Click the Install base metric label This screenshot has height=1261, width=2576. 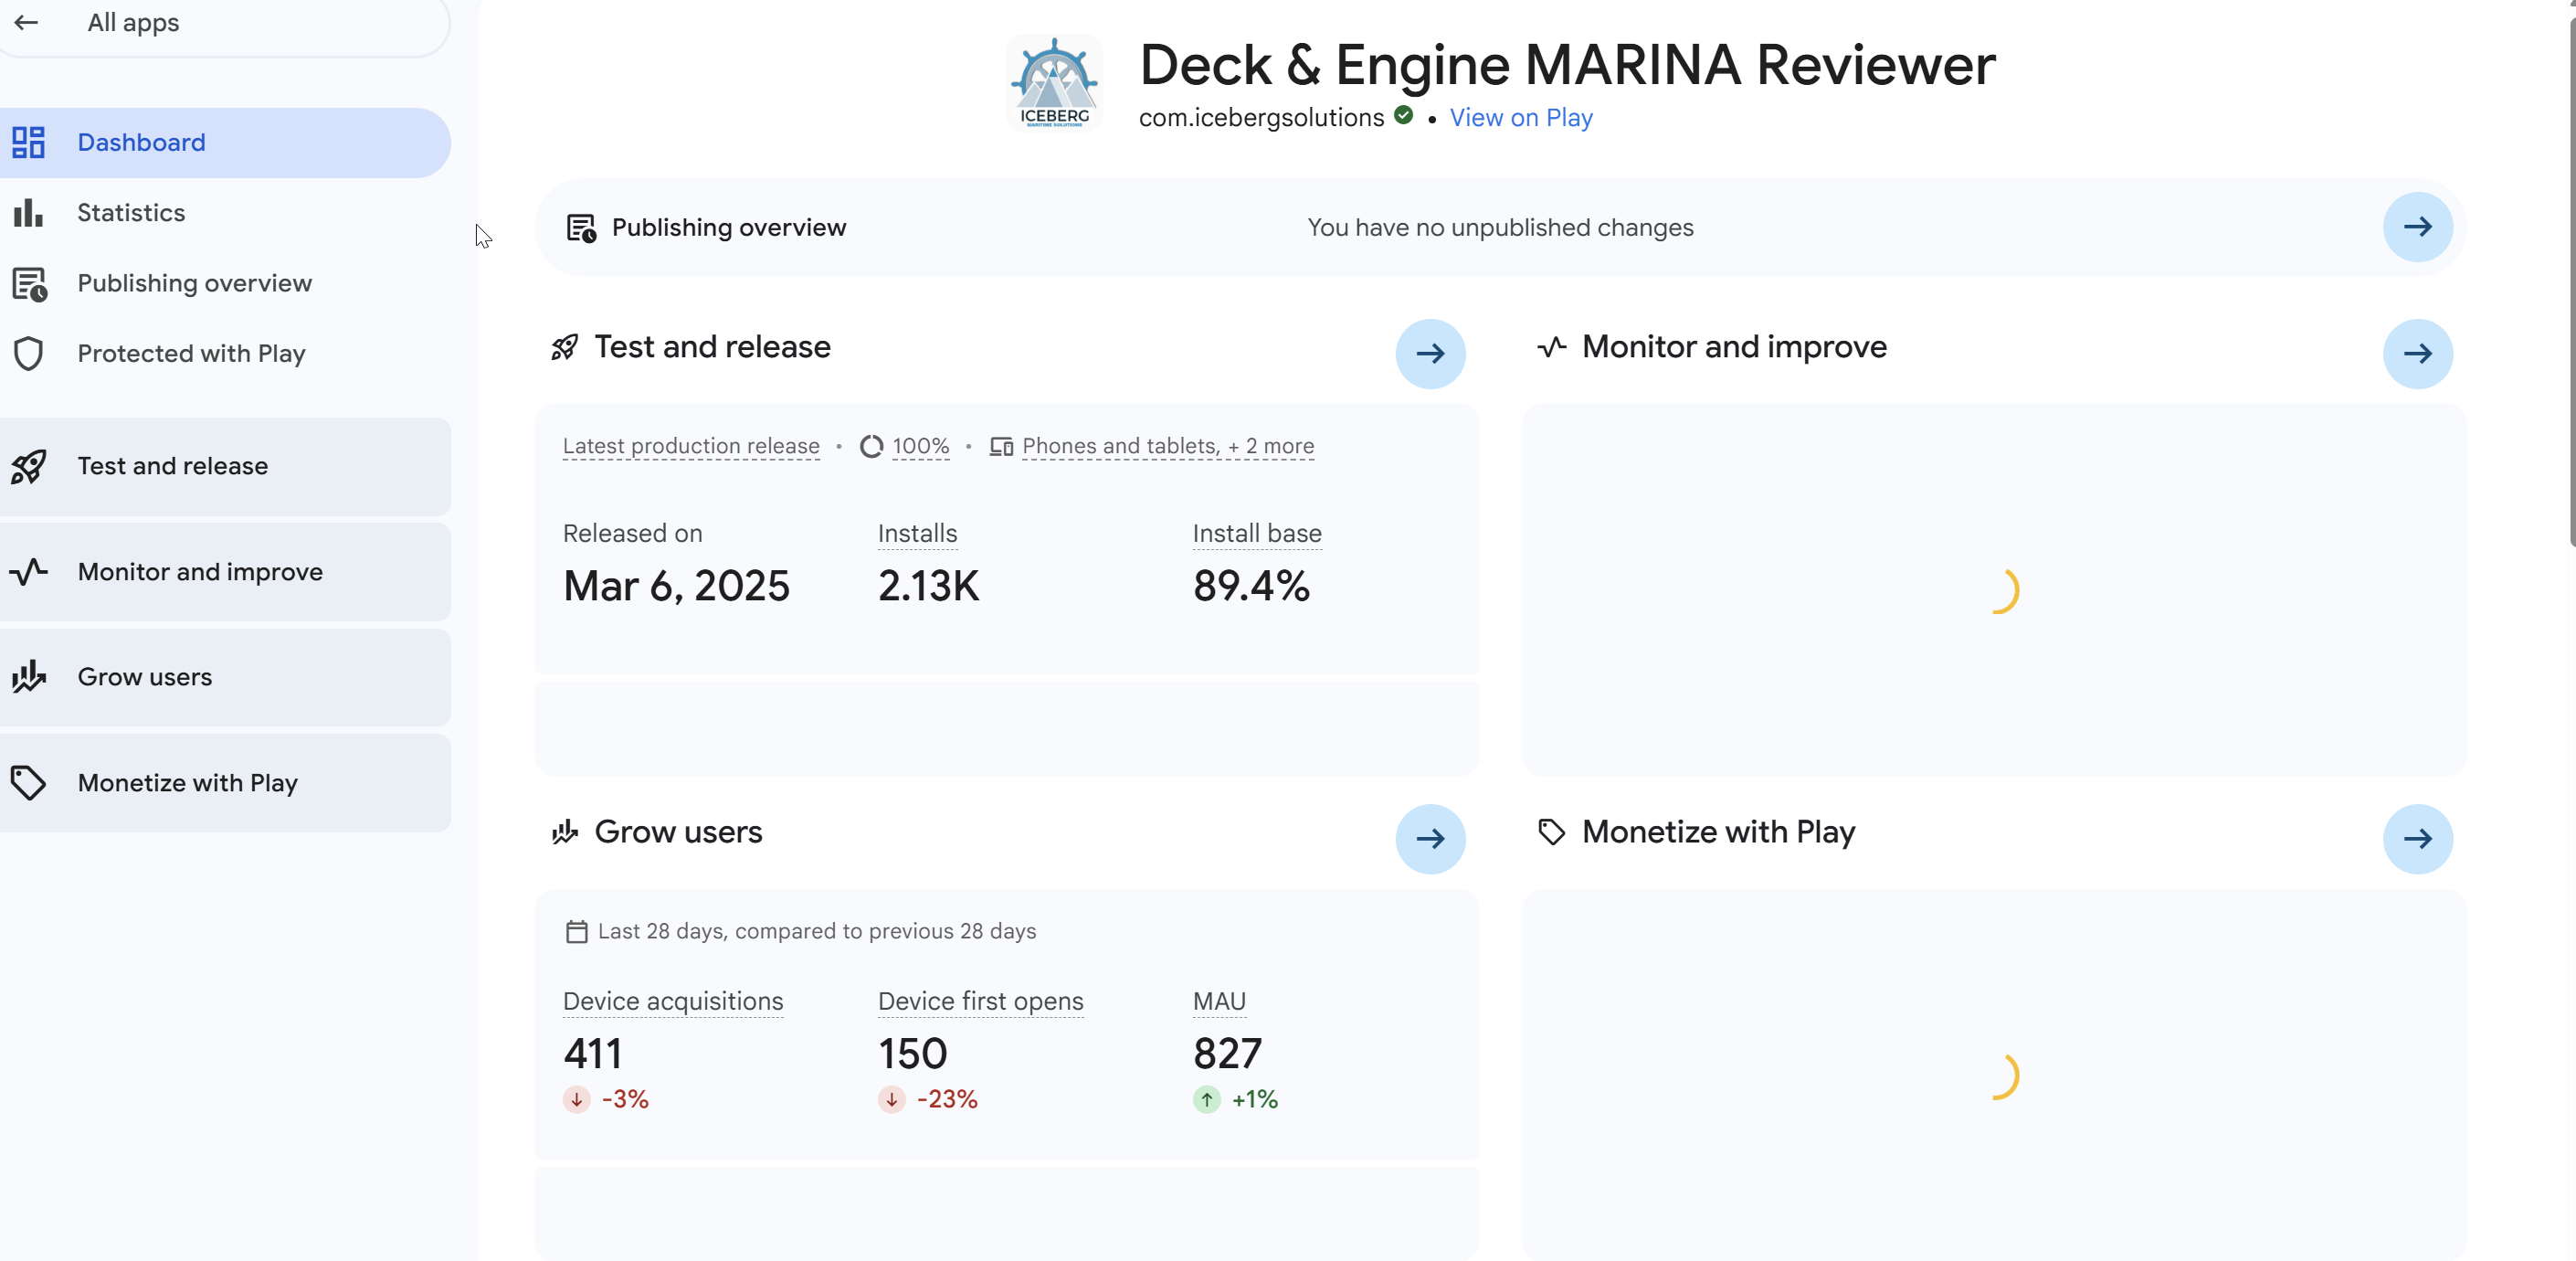coord(1257,533)
